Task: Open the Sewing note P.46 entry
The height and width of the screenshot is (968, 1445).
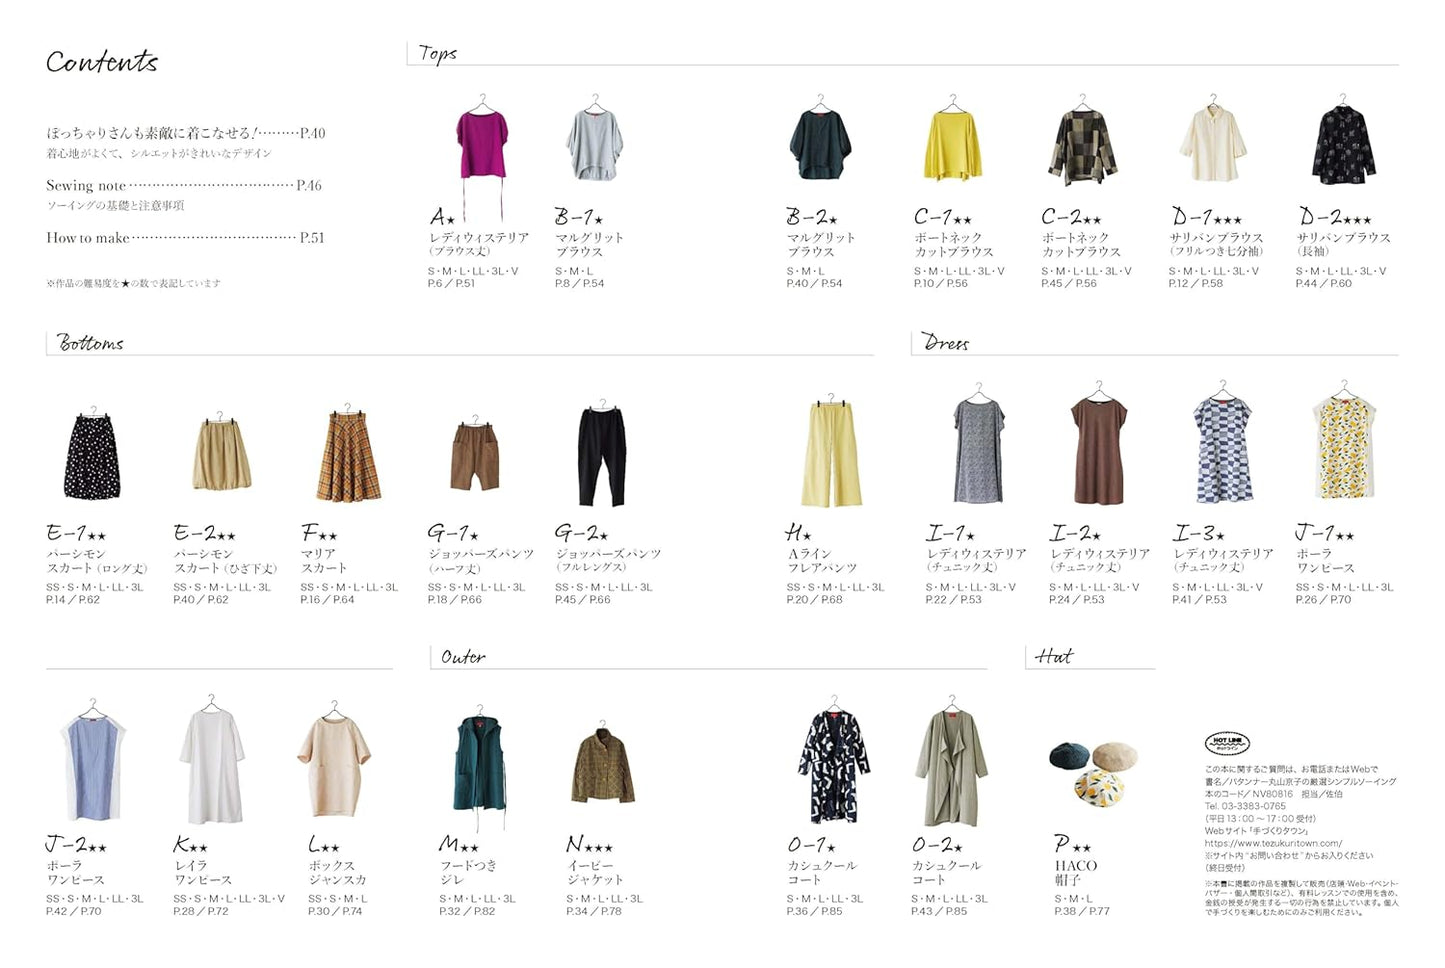Action: click(x=184, y=185)
